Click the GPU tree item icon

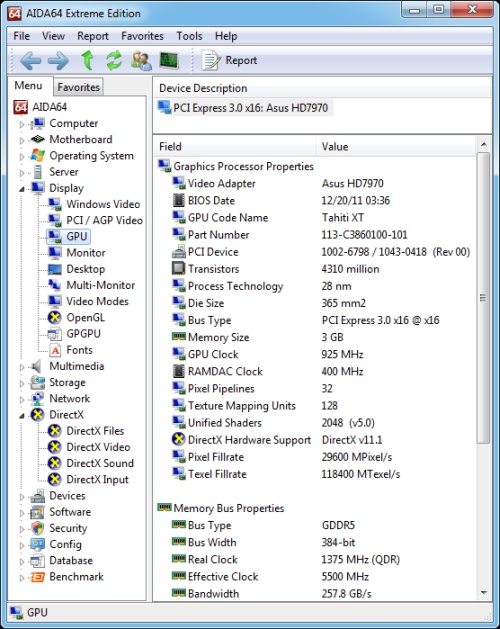click(x=55, y=236)
